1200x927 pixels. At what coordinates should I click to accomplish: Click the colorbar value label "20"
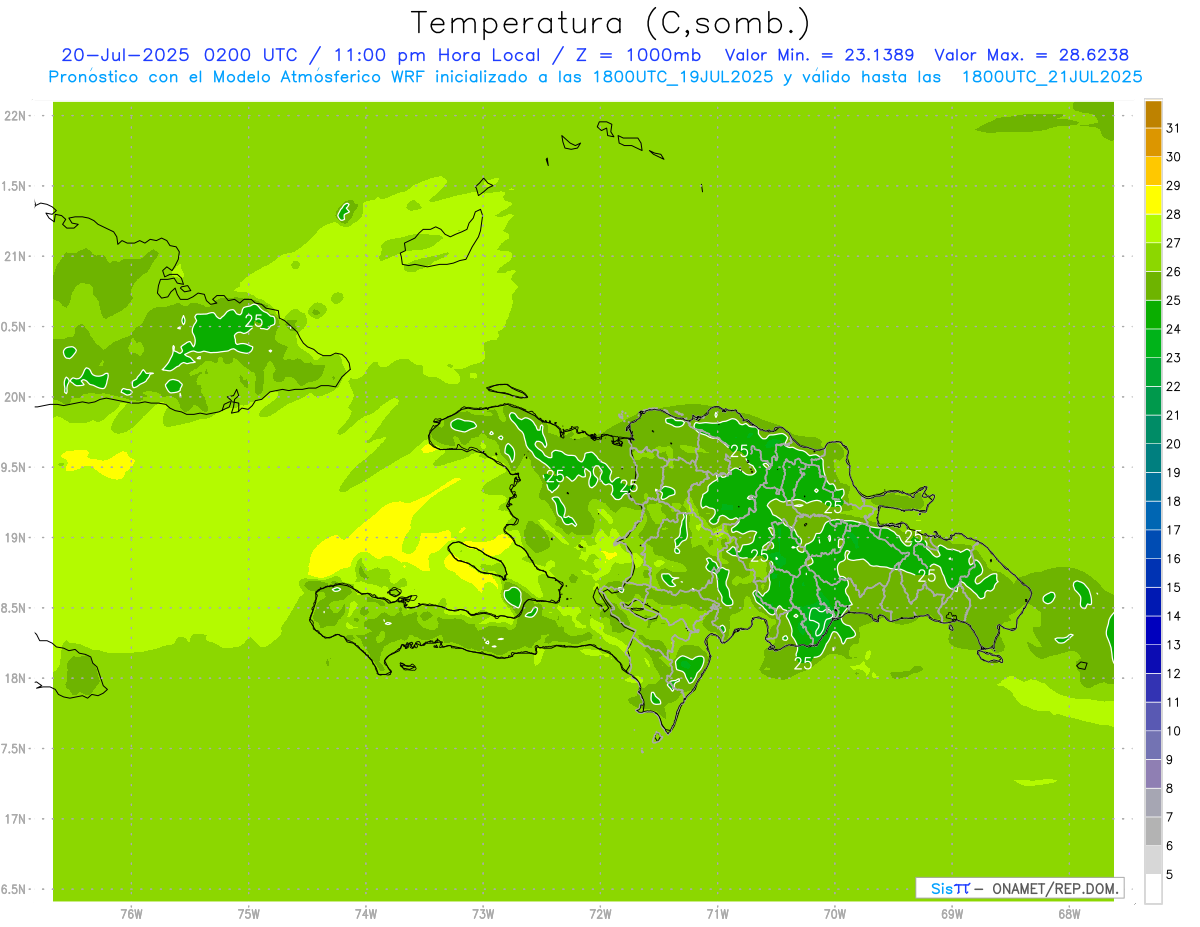[x=1173, y=444]
